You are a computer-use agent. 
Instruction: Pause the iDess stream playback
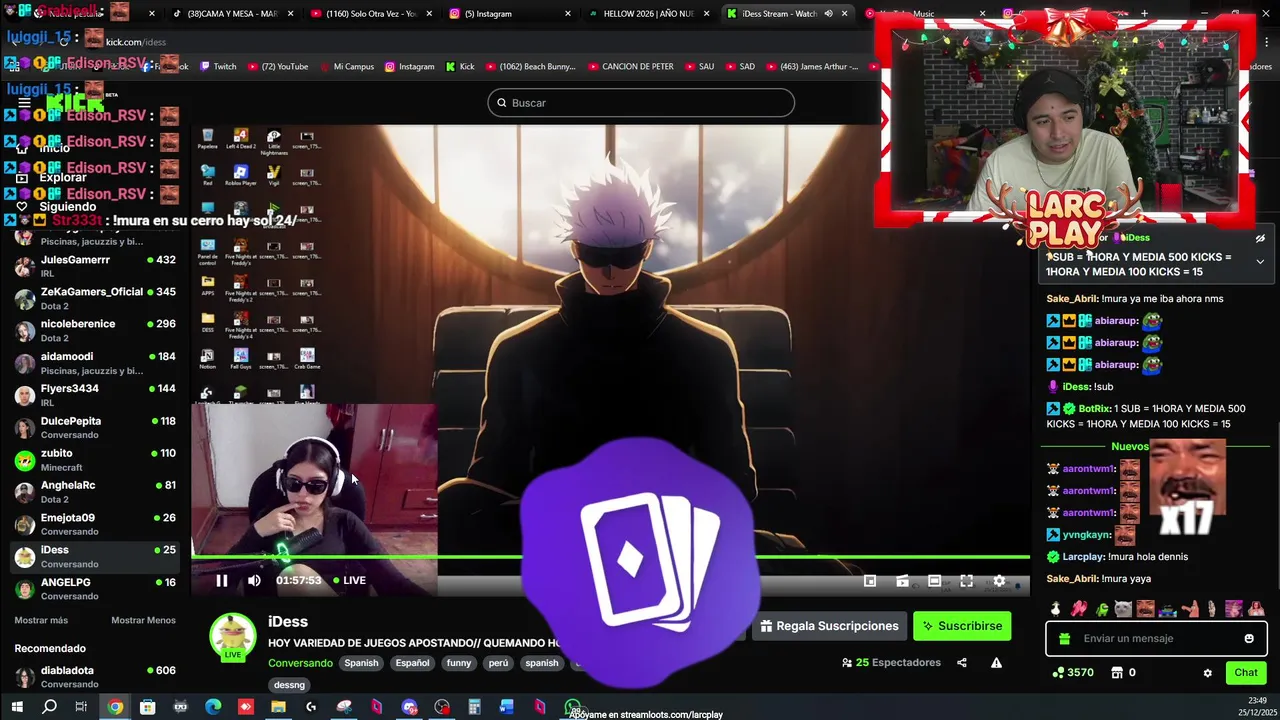click(222, 580)
